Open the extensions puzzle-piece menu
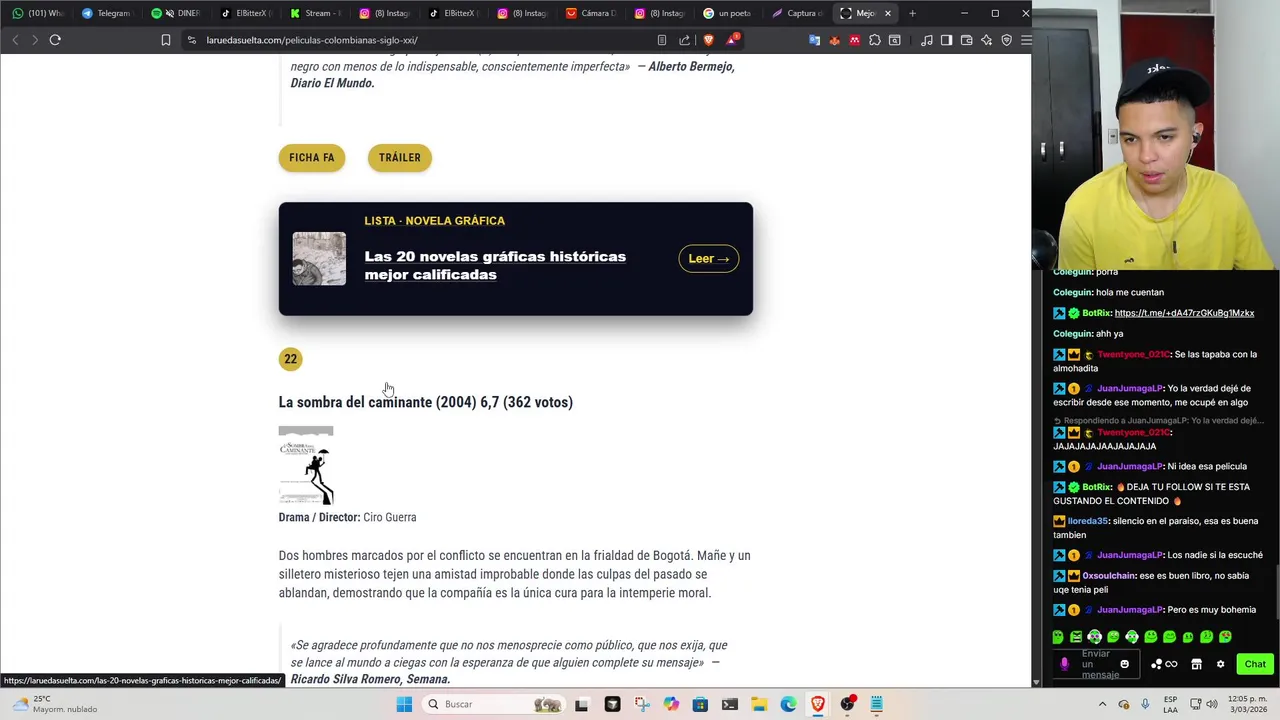Image resolution: width=1280 pixels, height=720 pixels. tap(875, 40)
